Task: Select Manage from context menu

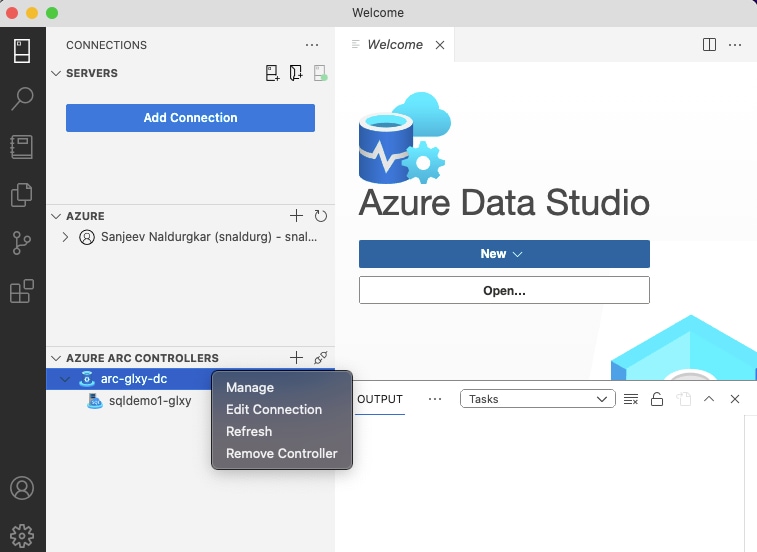Action: (250, 387)
